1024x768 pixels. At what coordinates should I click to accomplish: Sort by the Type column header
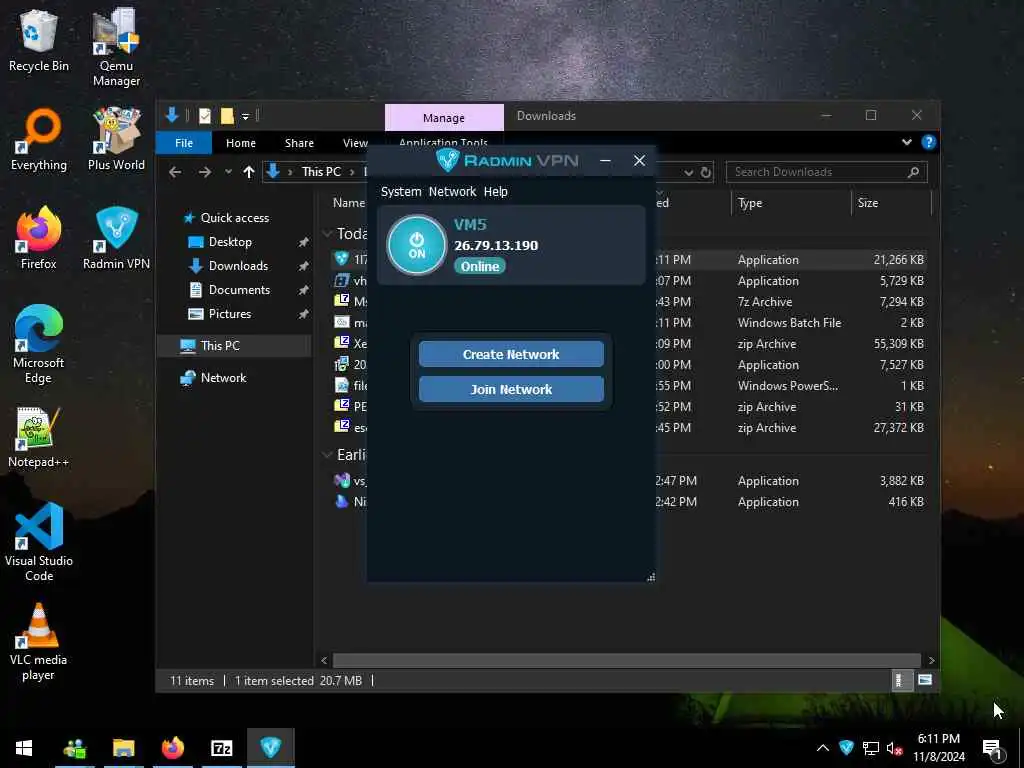point(791,203)
